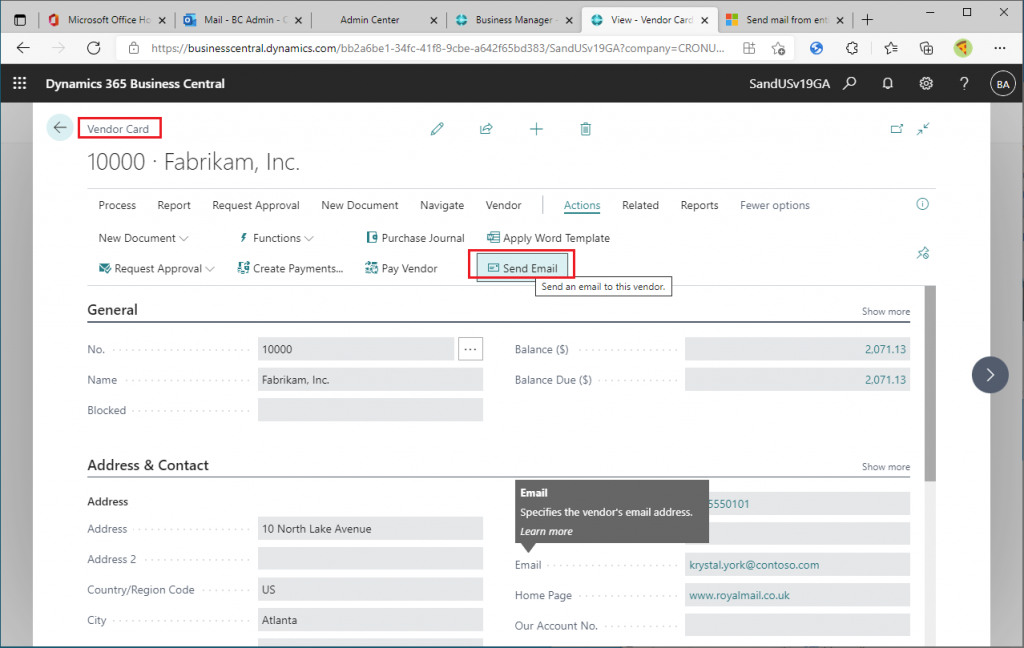Open new browser tab plus button
This screenshot has width=1024, height=648.
click(x=867, y=20)
